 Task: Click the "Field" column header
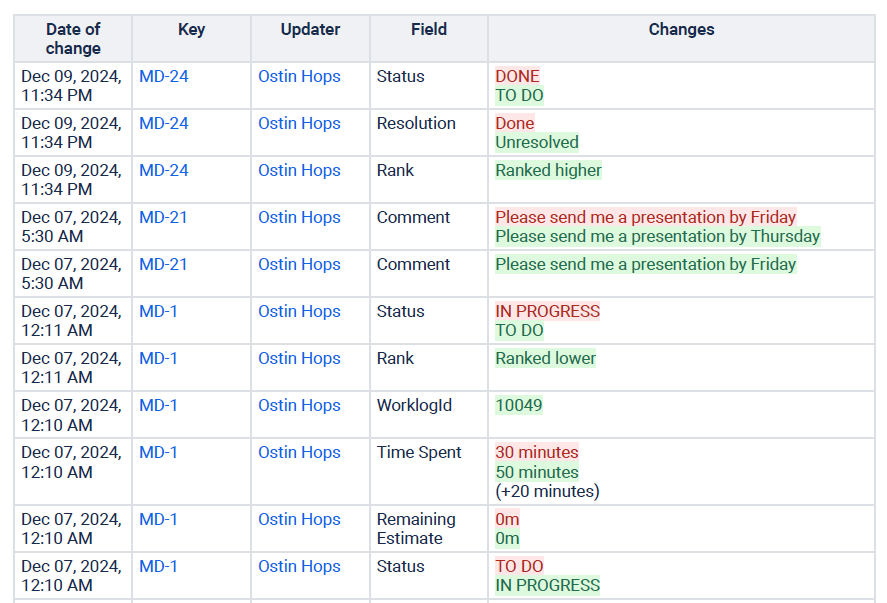[429, 29]
